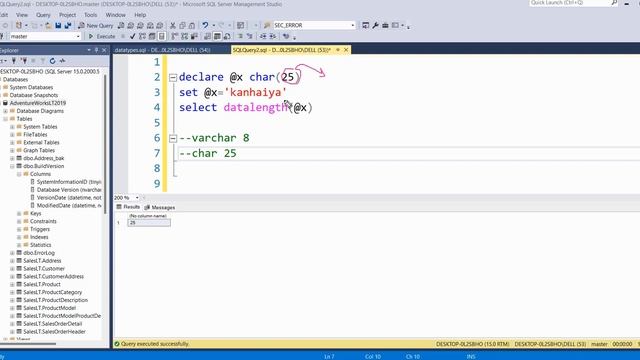640x360 pixels.
Task: Open the View menu
Action: pyautogui.click(x=22, y=15)
